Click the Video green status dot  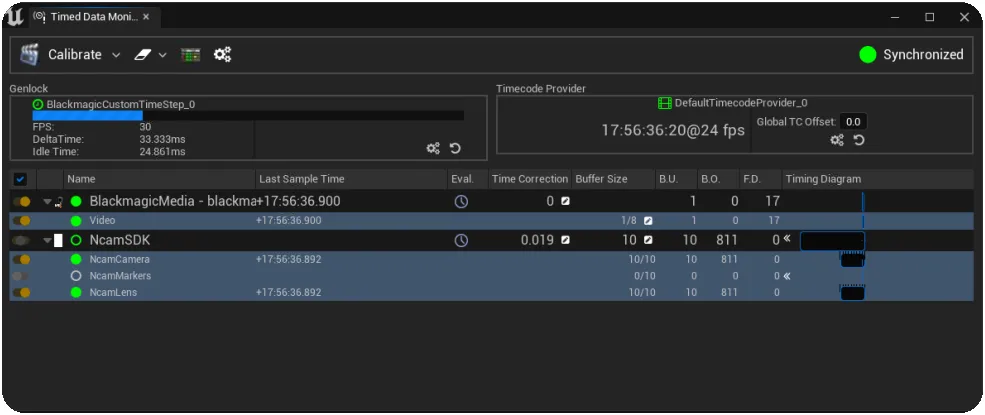point(77,221)
